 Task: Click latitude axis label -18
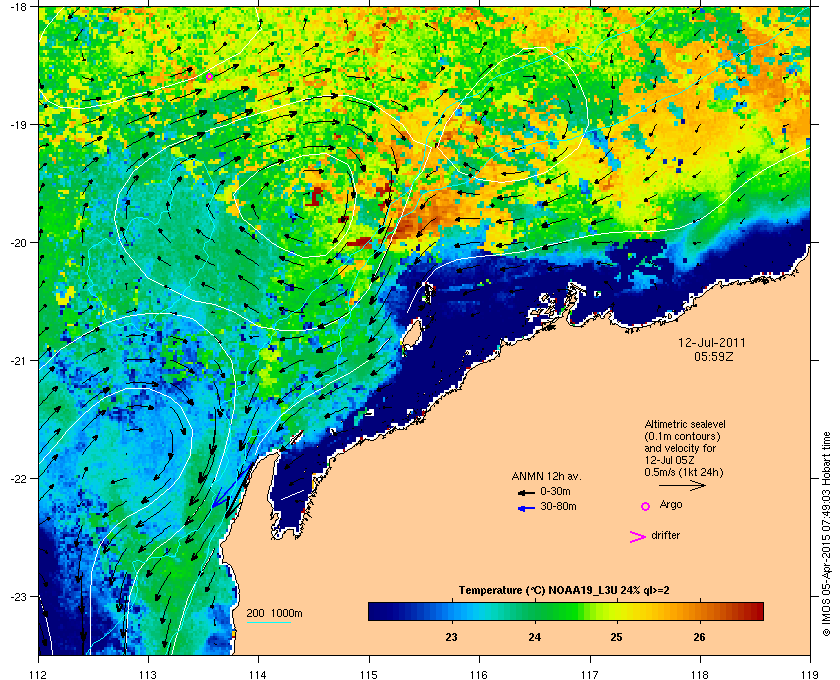point(18,6)
